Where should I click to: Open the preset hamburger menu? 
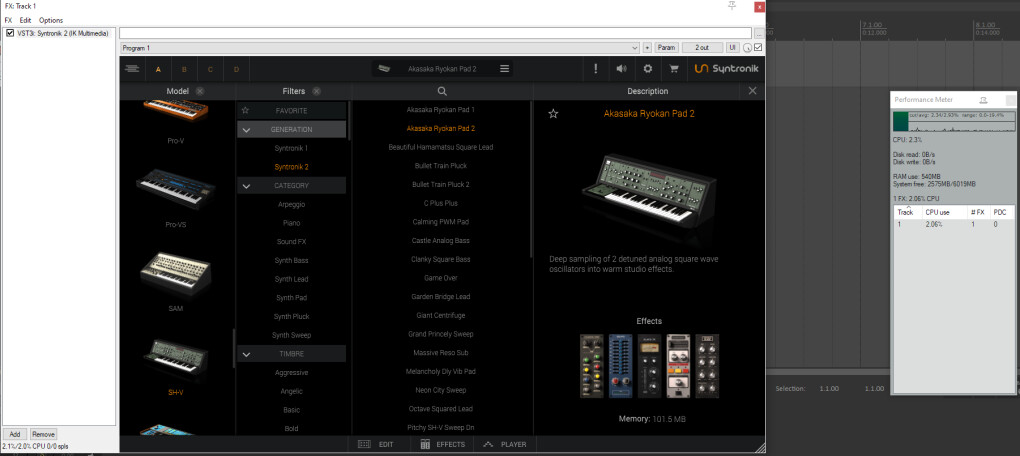(x=504, y=68)
